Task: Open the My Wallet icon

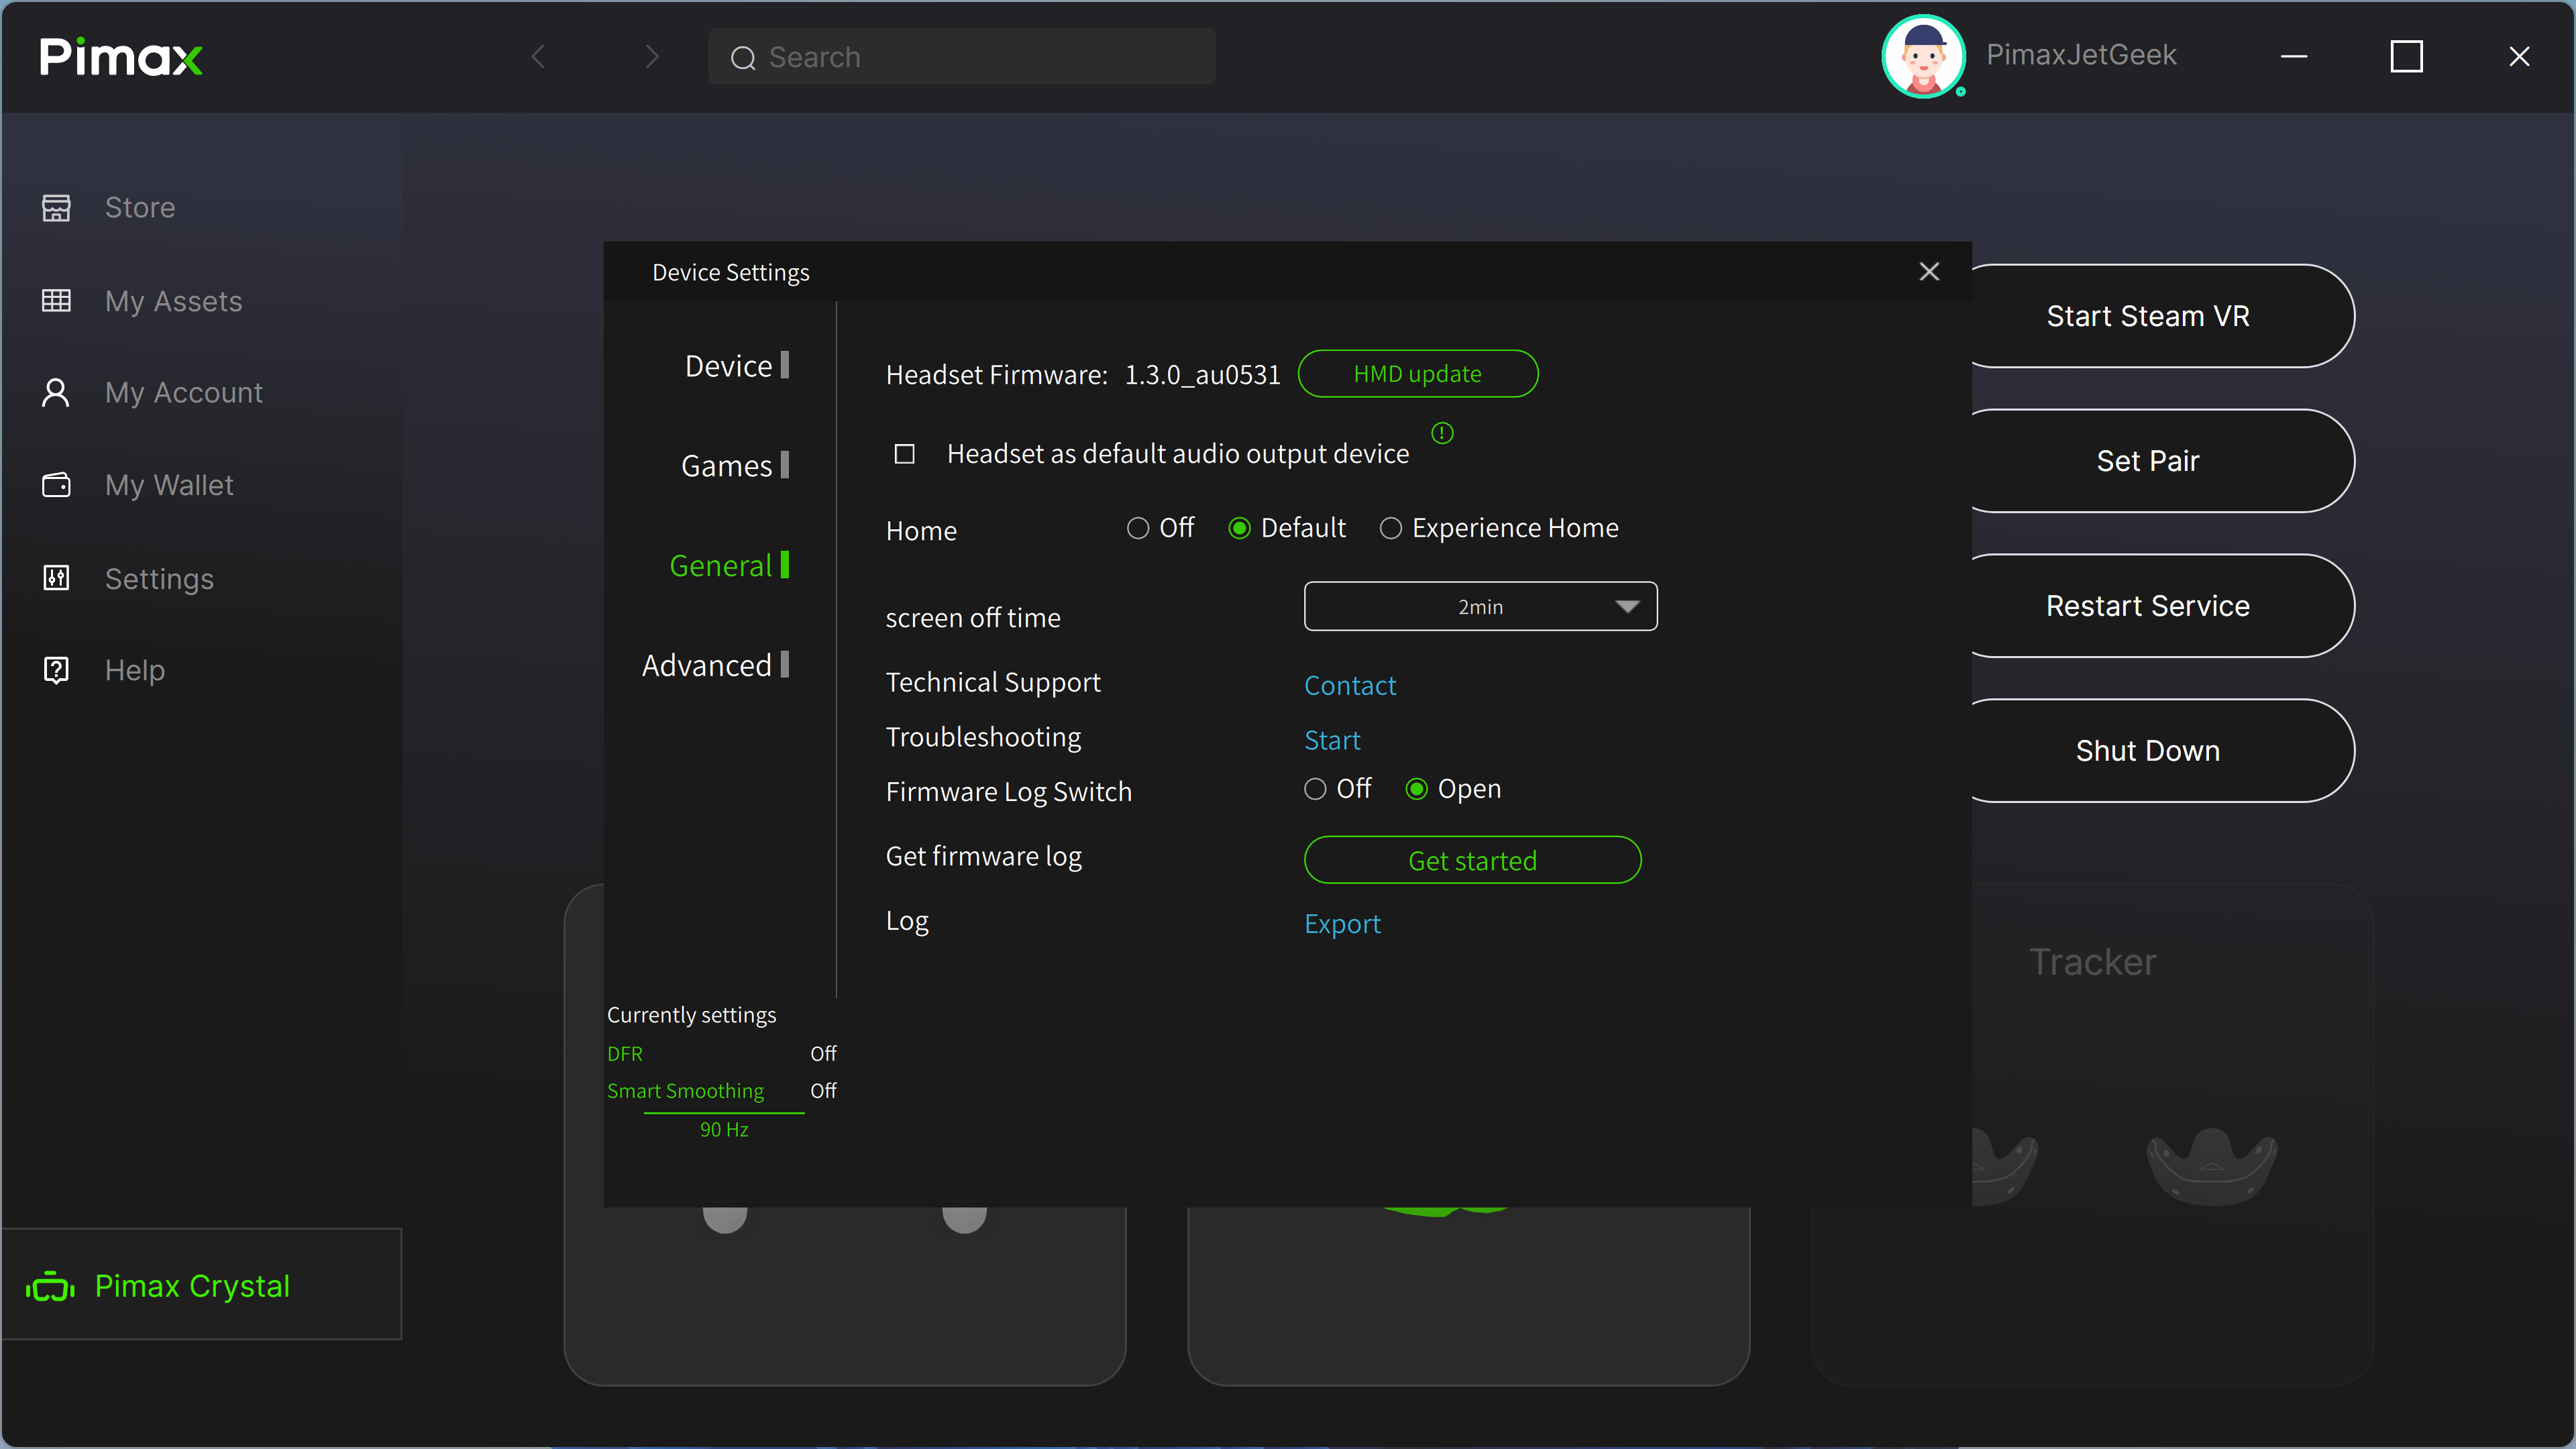Action: [56, 485]
